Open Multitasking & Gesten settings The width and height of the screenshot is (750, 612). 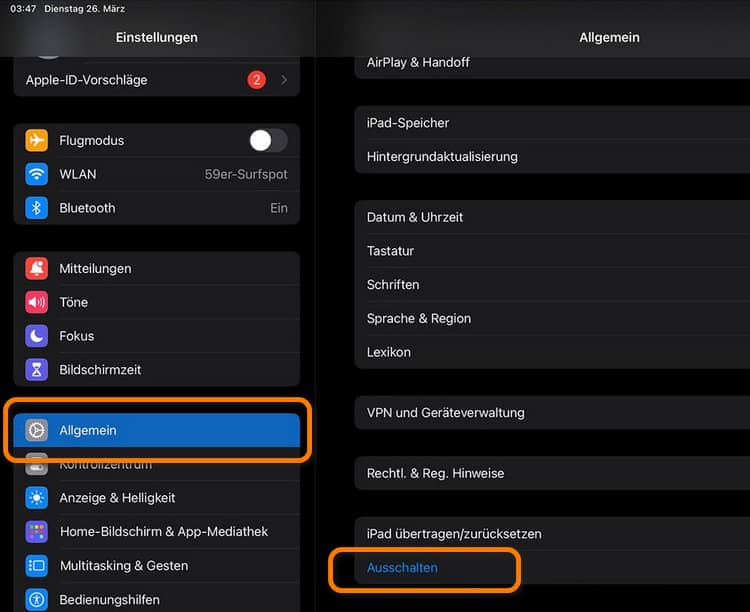point(157,566)
